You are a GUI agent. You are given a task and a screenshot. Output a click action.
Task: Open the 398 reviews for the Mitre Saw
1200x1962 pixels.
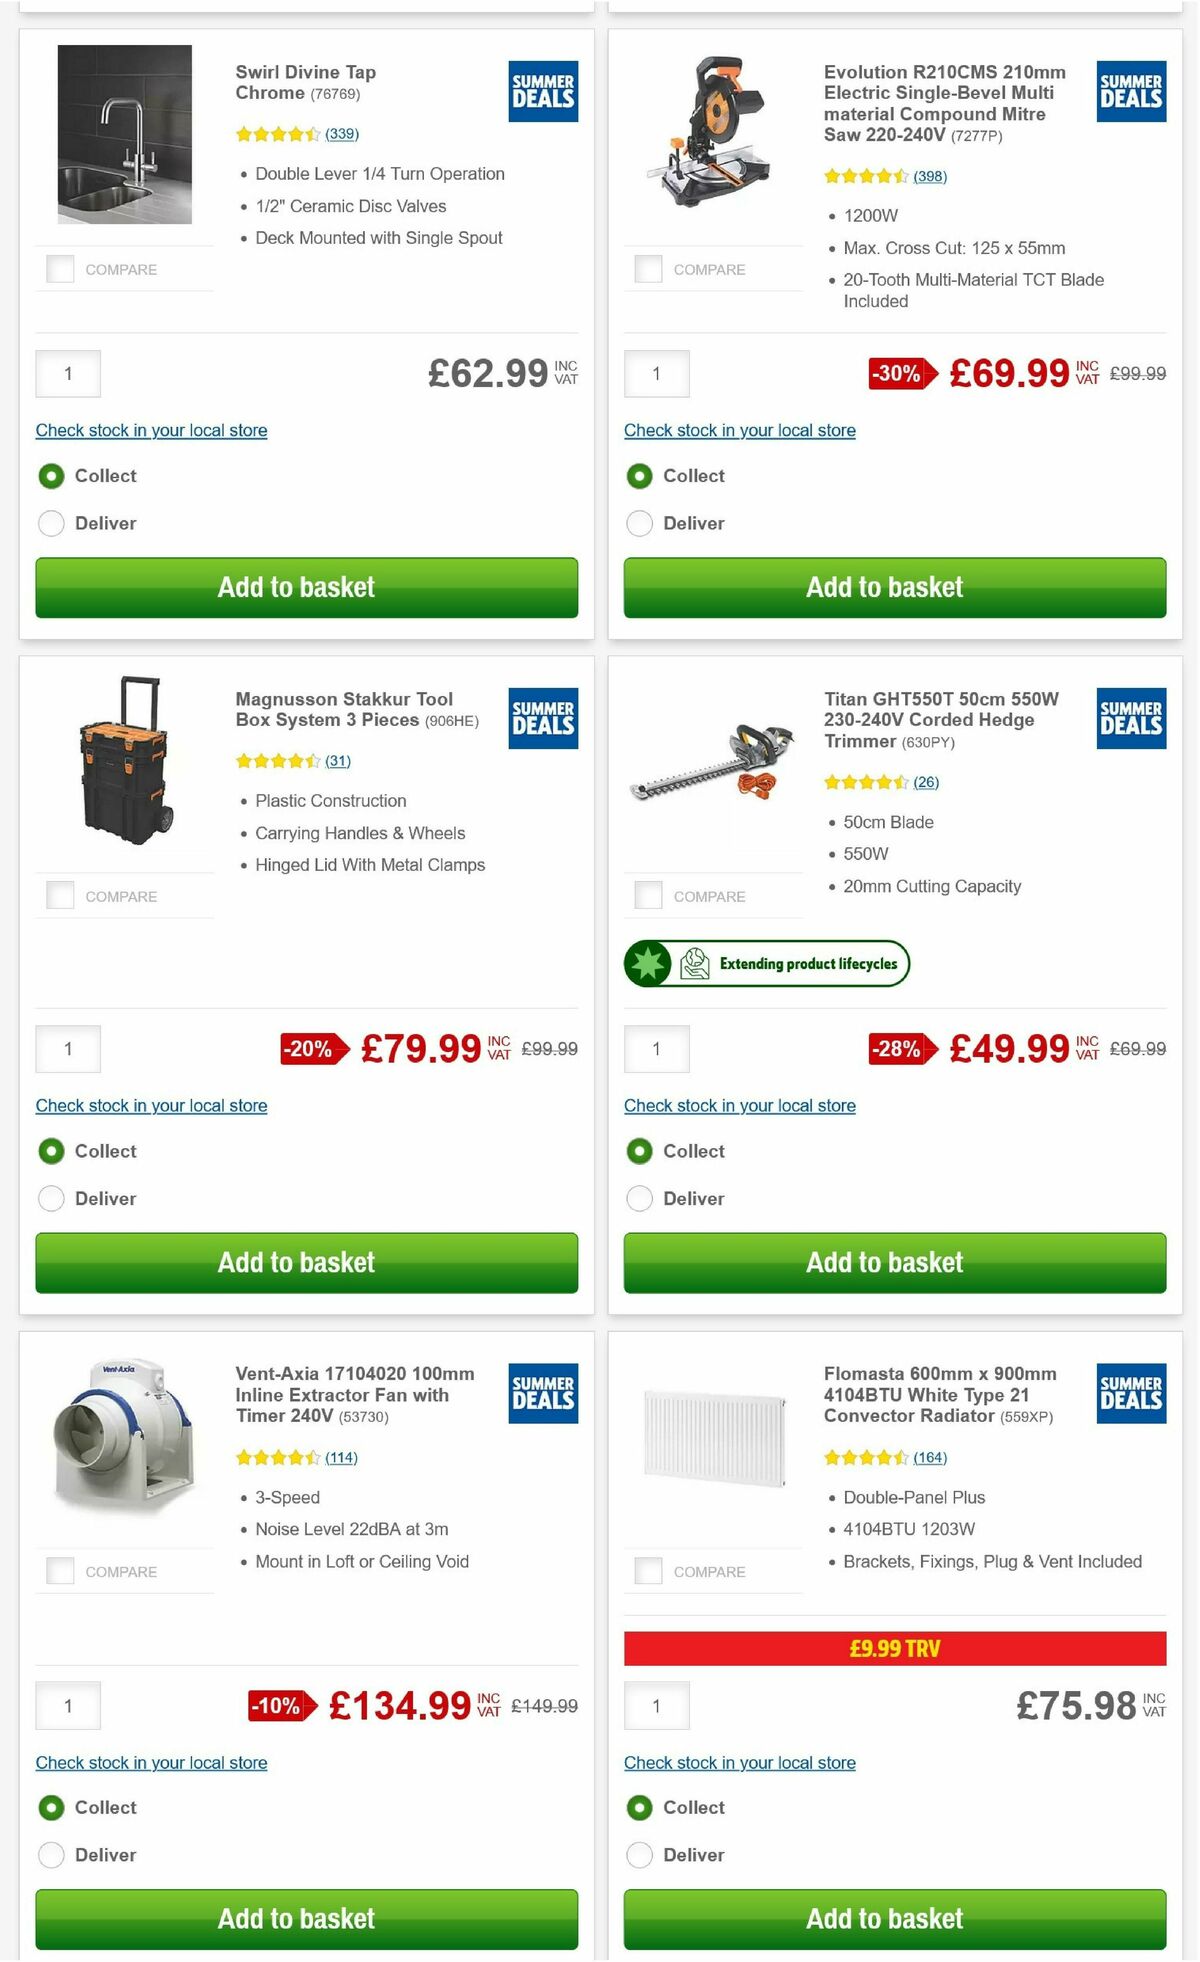(x=931, y=176)
